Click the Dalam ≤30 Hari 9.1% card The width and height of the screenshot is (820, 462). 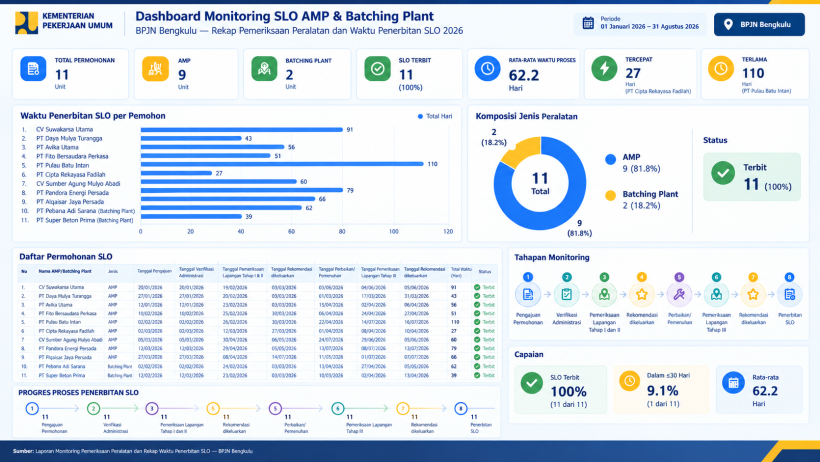(660, 390)
